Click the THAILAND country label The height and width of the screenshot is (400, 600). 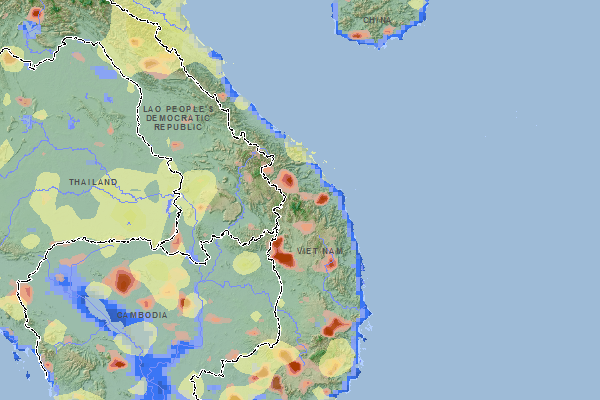pos(93,181)
